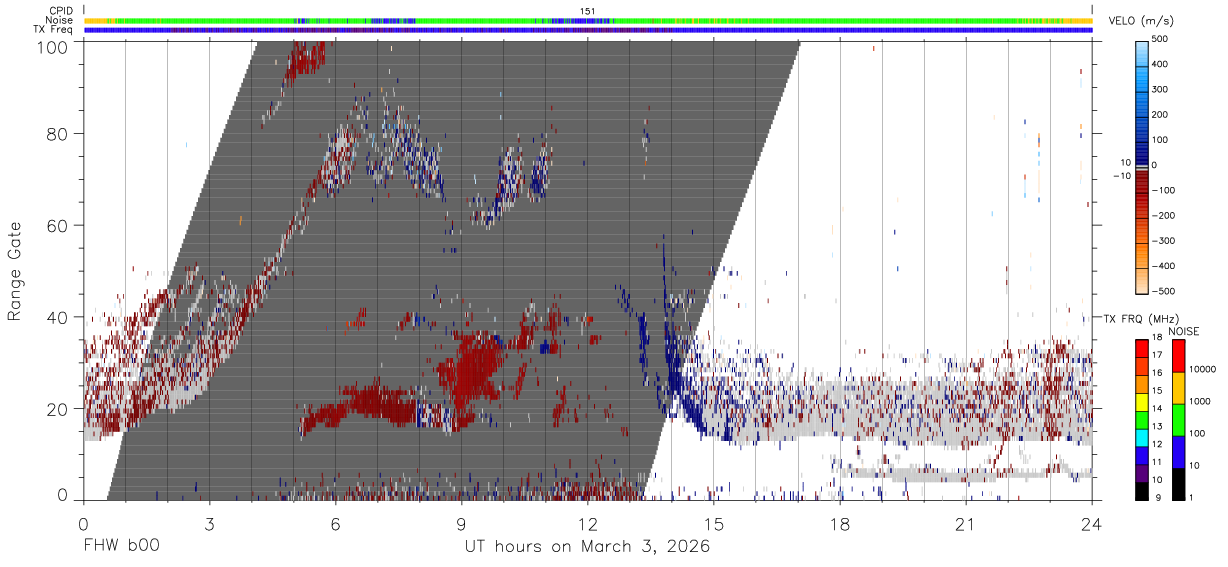
Task: Click the x-axis tick label 21
Action: coord(965,523)
